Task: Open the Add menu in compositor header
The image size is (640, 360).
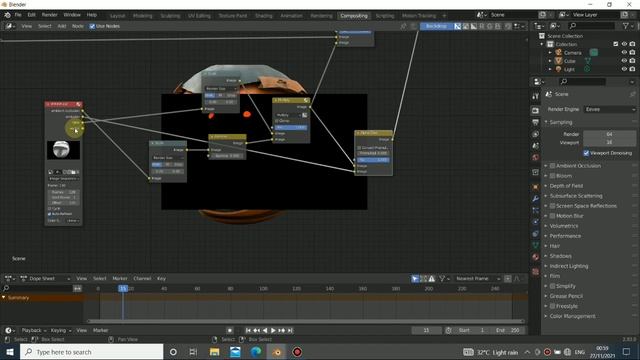Action: (62, 26)
